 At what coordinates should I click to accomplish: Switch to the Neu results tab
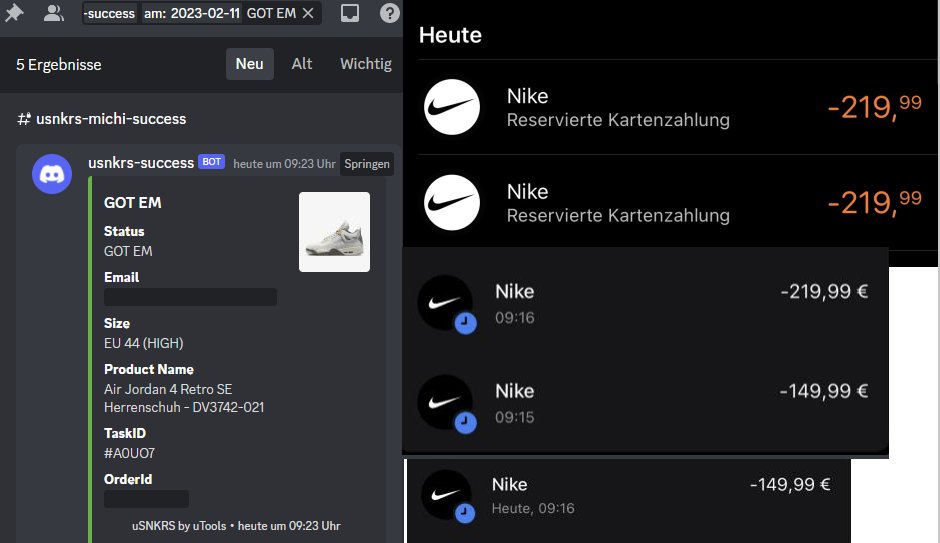pyautogui.click(x=249, y=64)
